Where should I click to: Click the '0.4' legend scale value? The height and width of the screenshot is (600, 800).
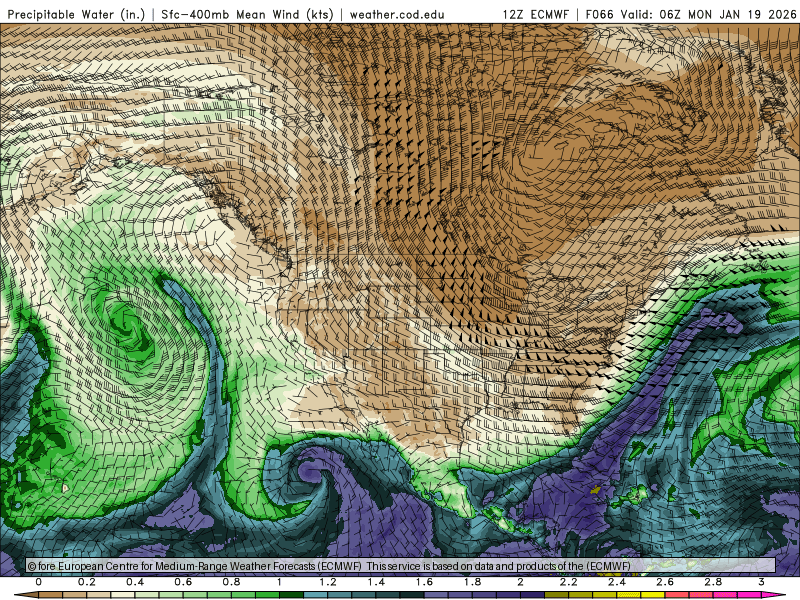pos(135,582)
